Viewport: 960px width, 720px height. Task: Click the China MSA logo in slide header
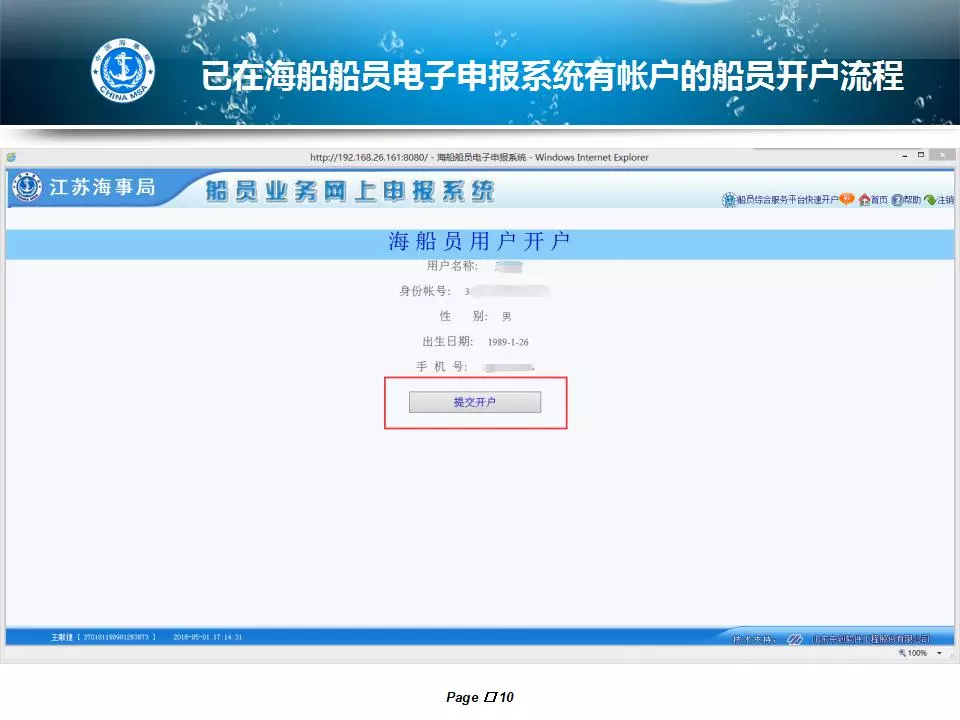[124, 70]
